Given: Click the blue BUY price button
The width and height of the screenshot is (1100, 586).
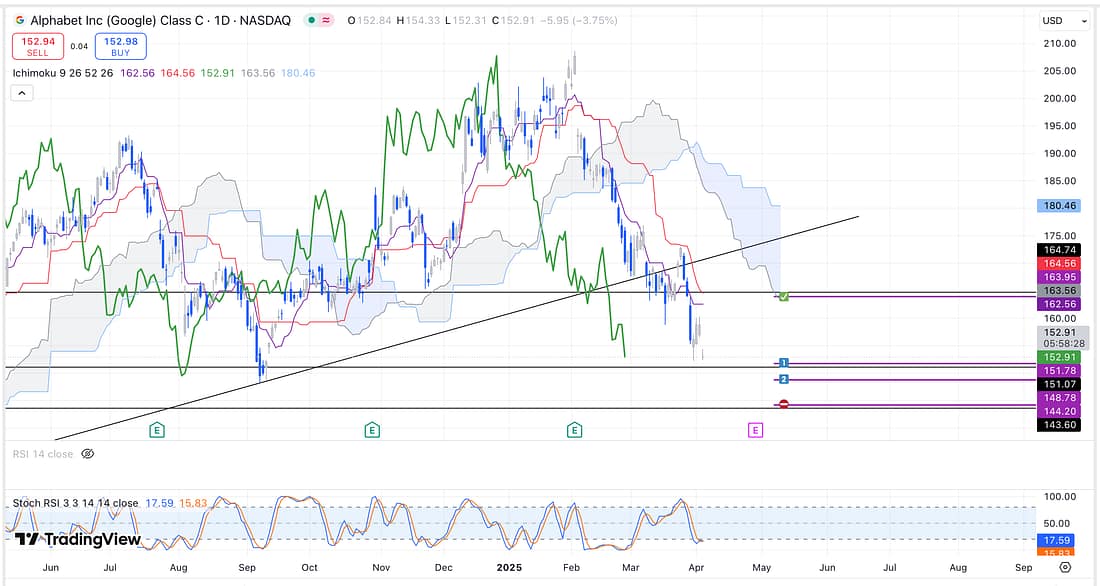Looking at the screenshot, I should tap(121, 46).
